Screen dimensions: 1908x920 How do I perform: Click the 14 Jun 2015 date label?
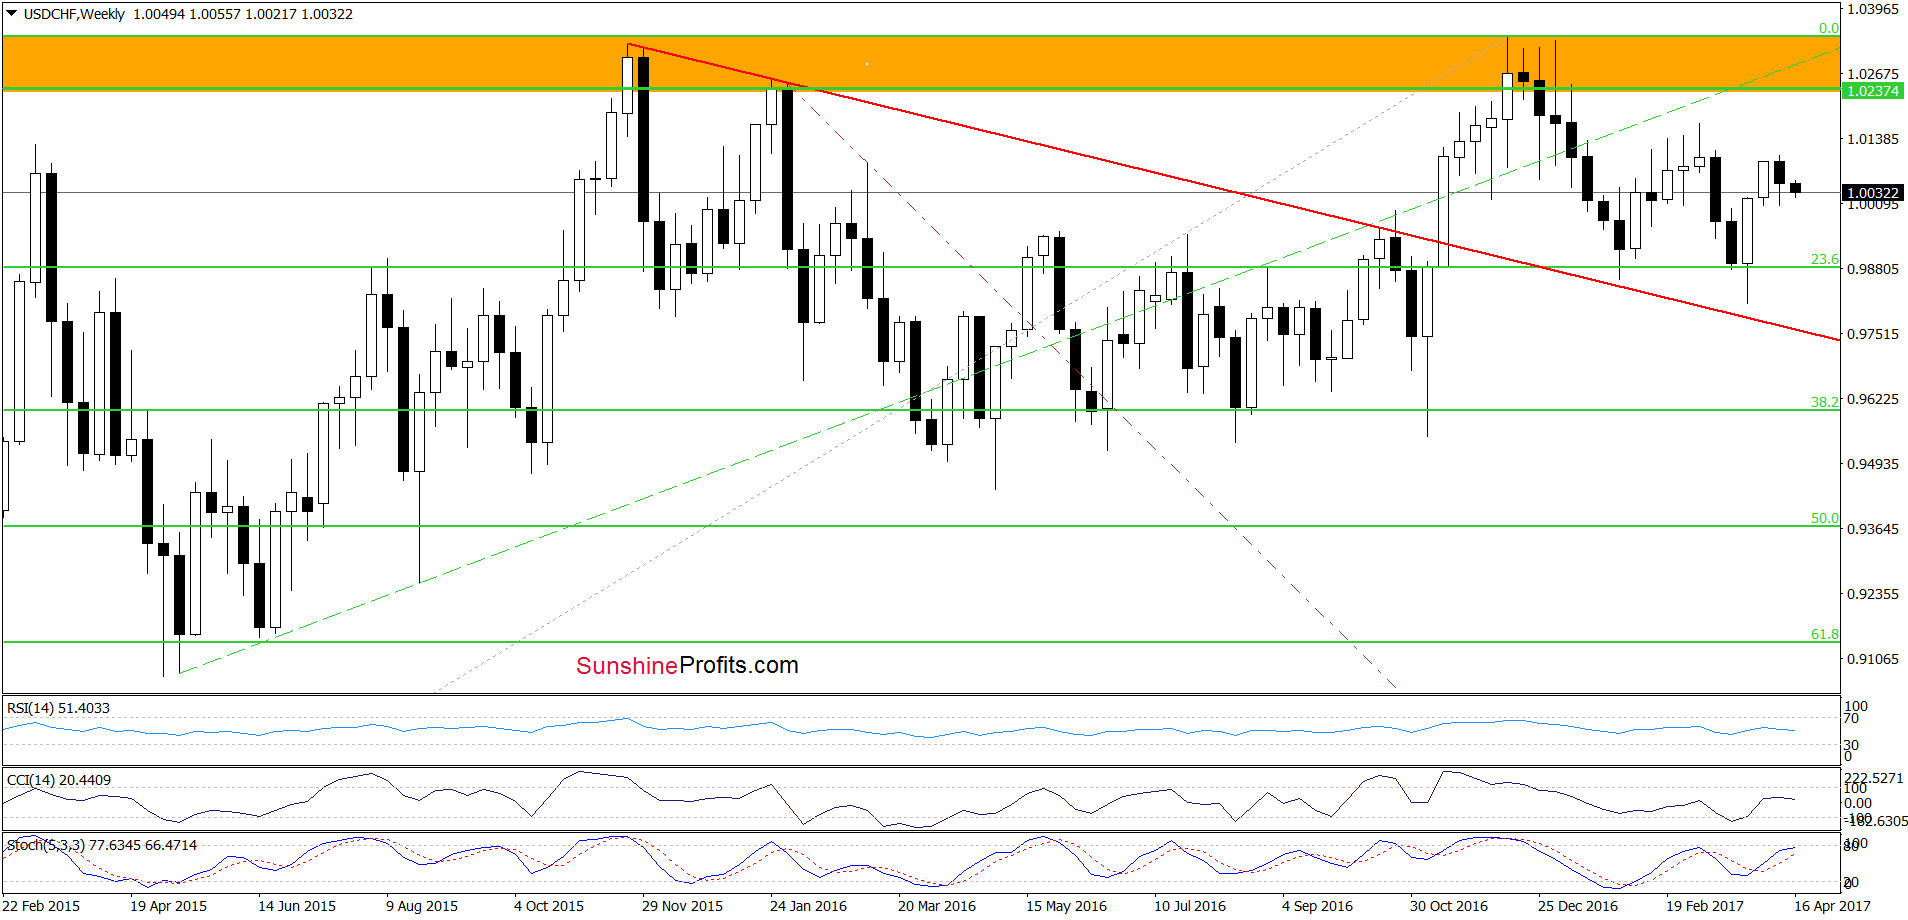tap(297, 906)
